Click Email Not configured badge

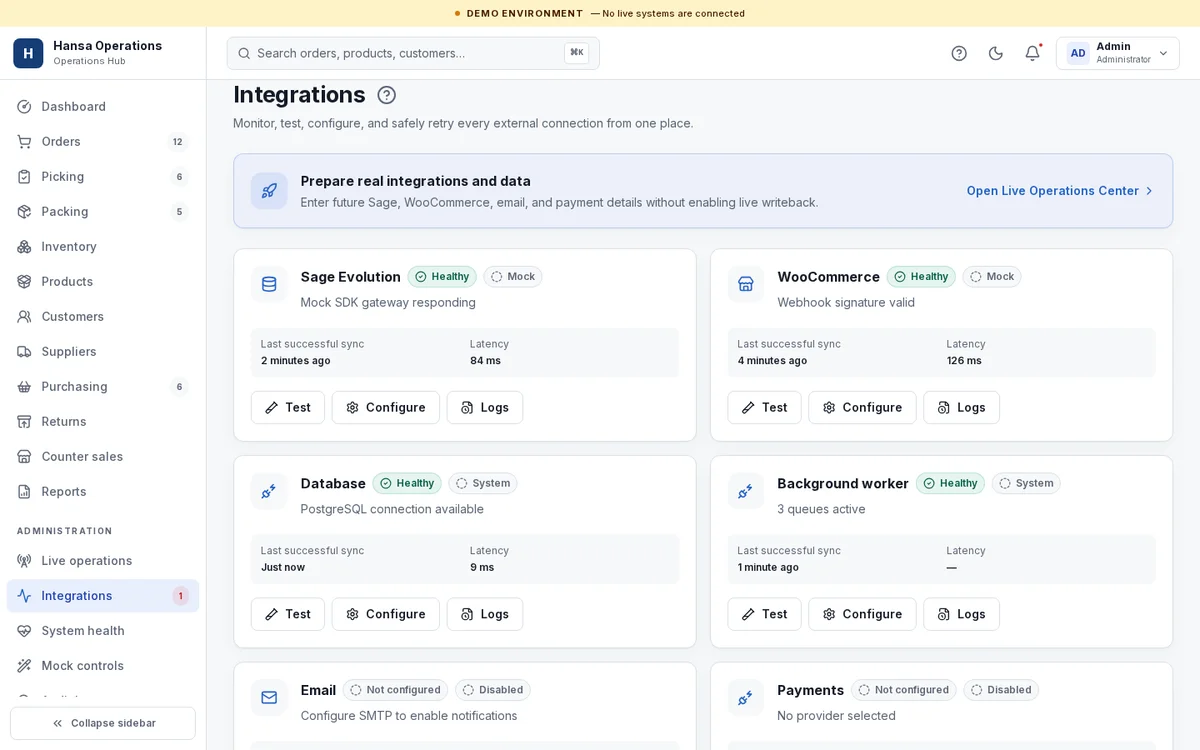[x=395, y=690]
